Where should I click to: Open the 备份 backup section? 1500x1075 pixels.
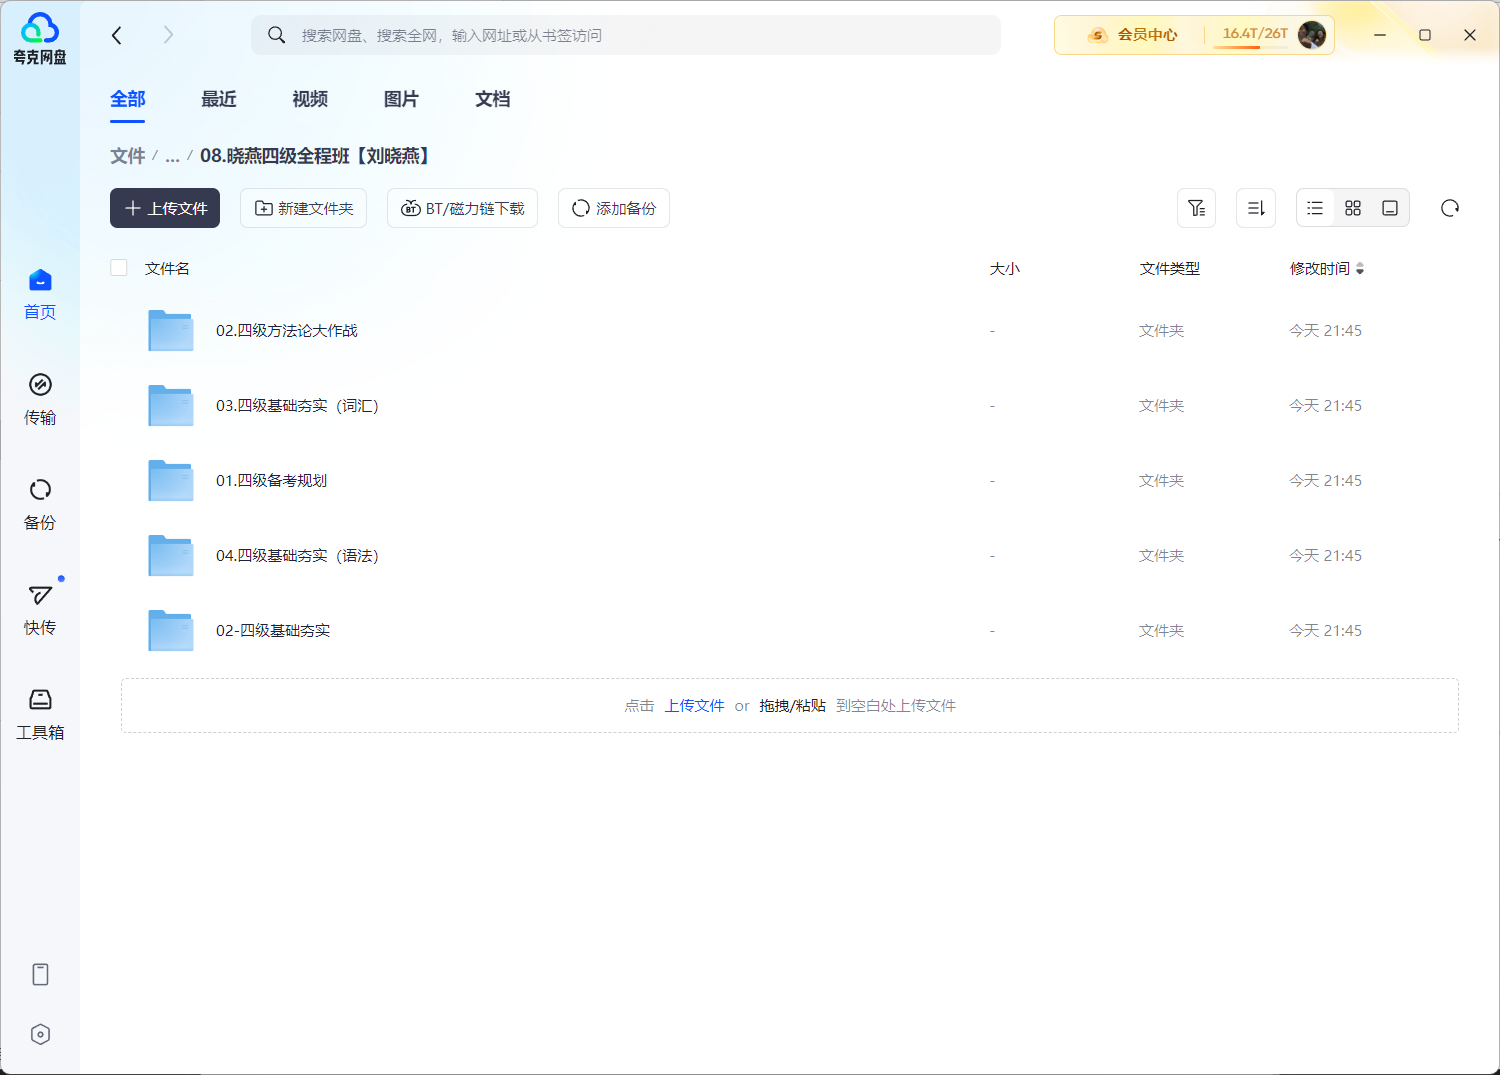point(40,504)
